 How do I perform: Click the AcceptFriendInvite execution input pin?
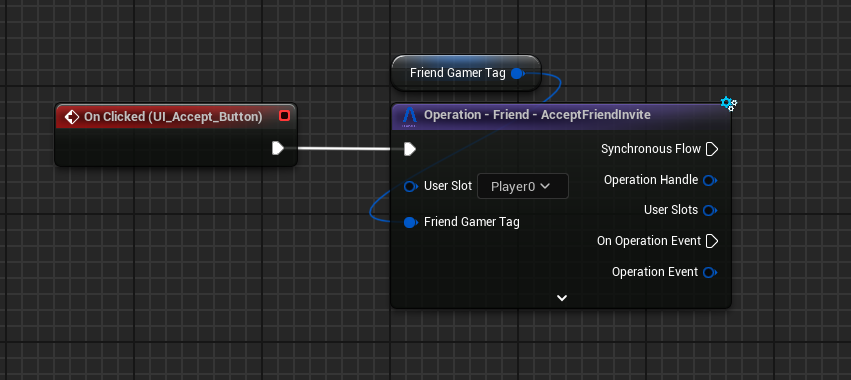click(x=410, y=149)
